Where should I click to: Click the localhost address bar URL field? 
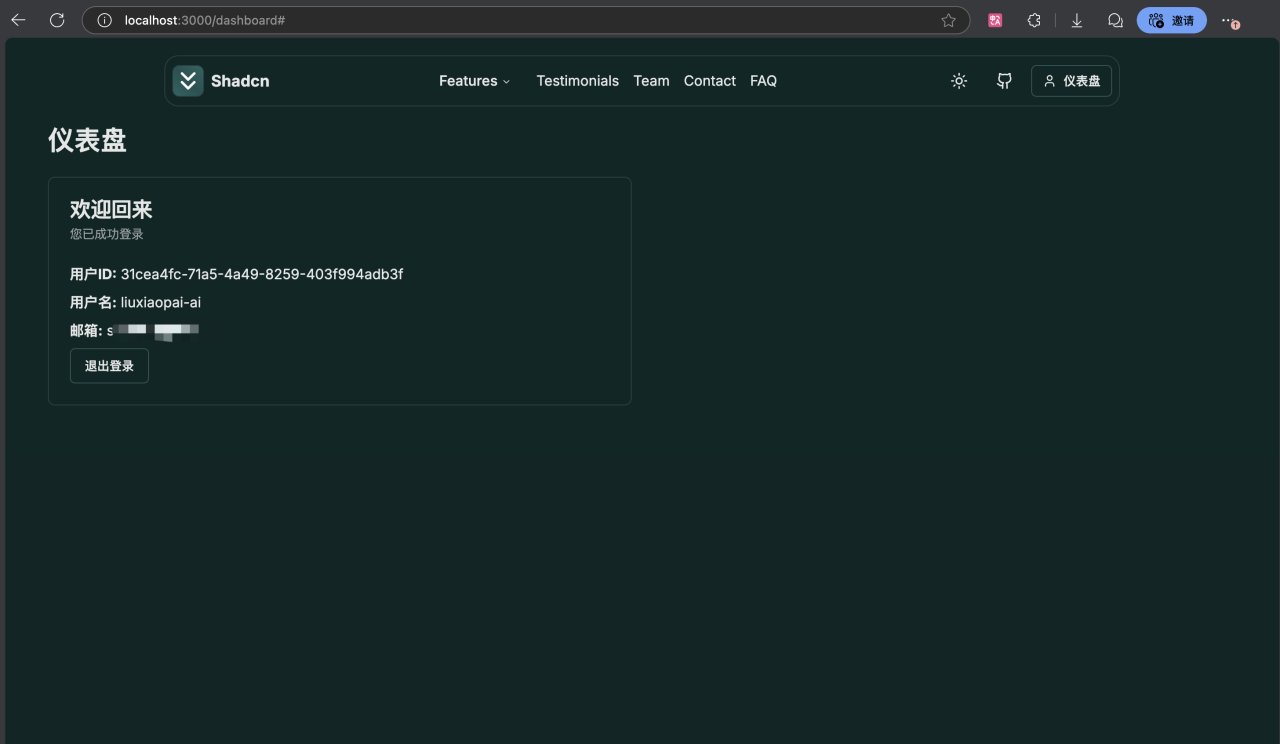(500, 20)
